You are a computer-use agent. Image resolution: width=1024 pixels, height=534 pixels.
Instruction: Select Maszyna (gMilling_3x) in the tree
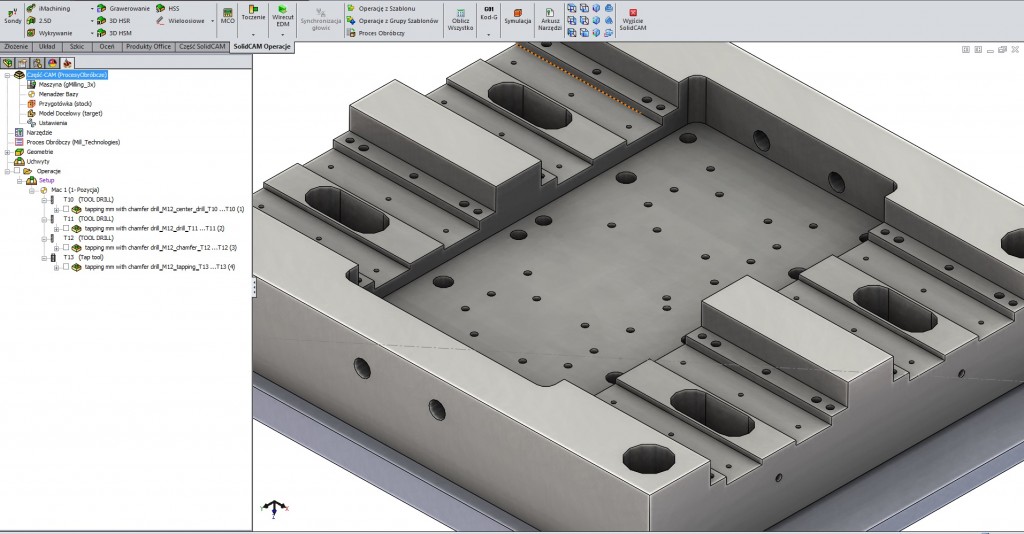coord(67,85)
